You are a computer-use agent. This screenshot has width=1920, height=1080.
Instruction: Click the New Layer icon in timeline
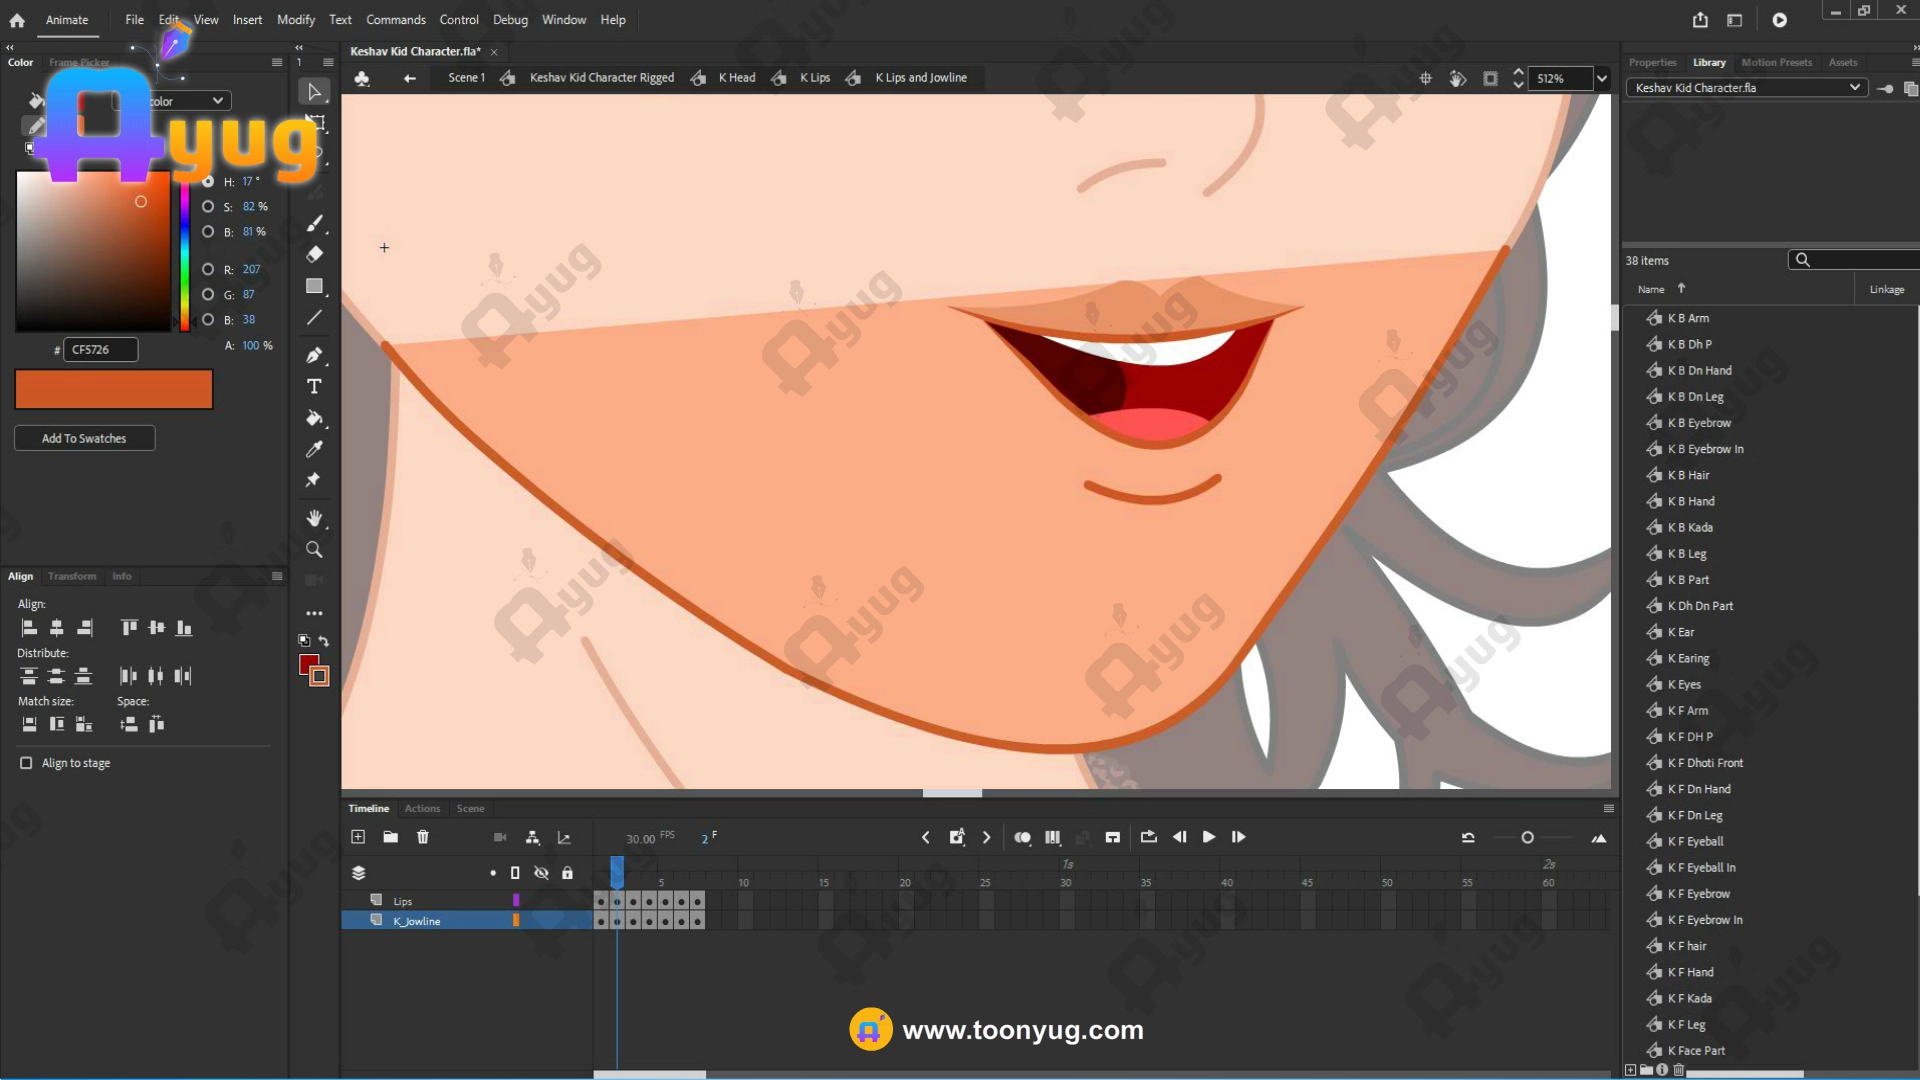[358, 837]
